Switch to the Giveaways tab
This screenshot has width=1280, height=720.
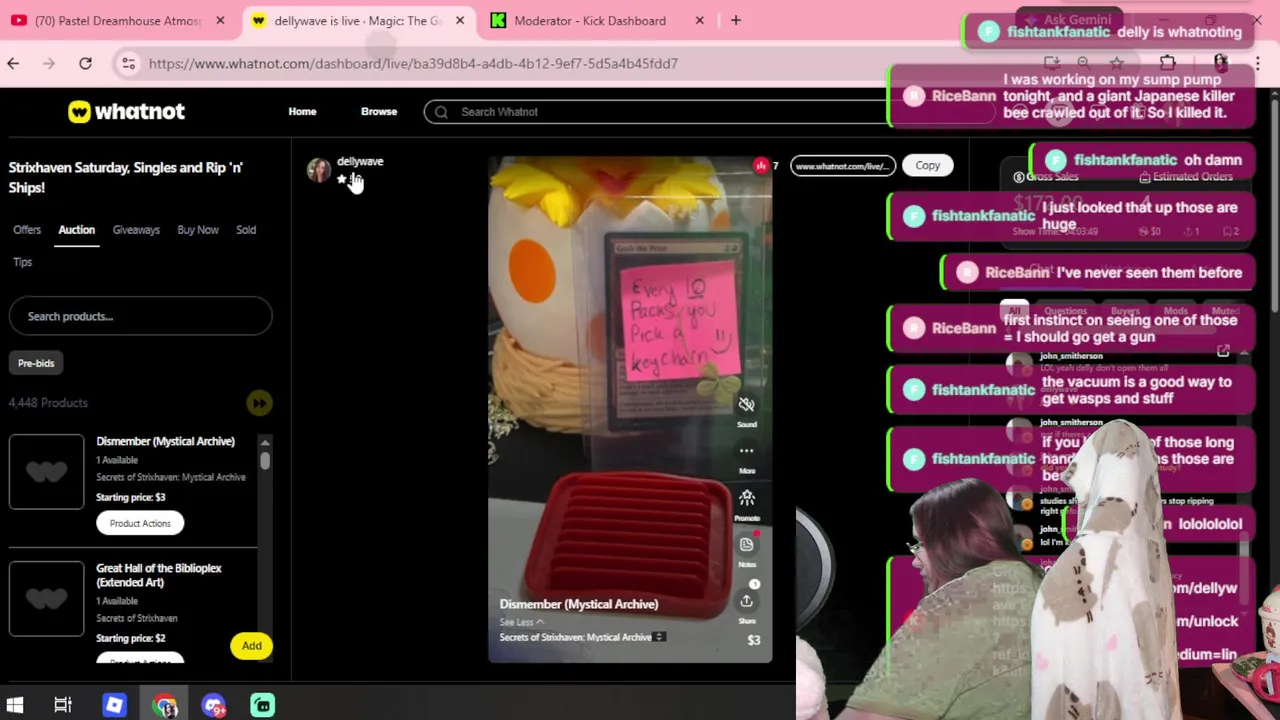136,230
